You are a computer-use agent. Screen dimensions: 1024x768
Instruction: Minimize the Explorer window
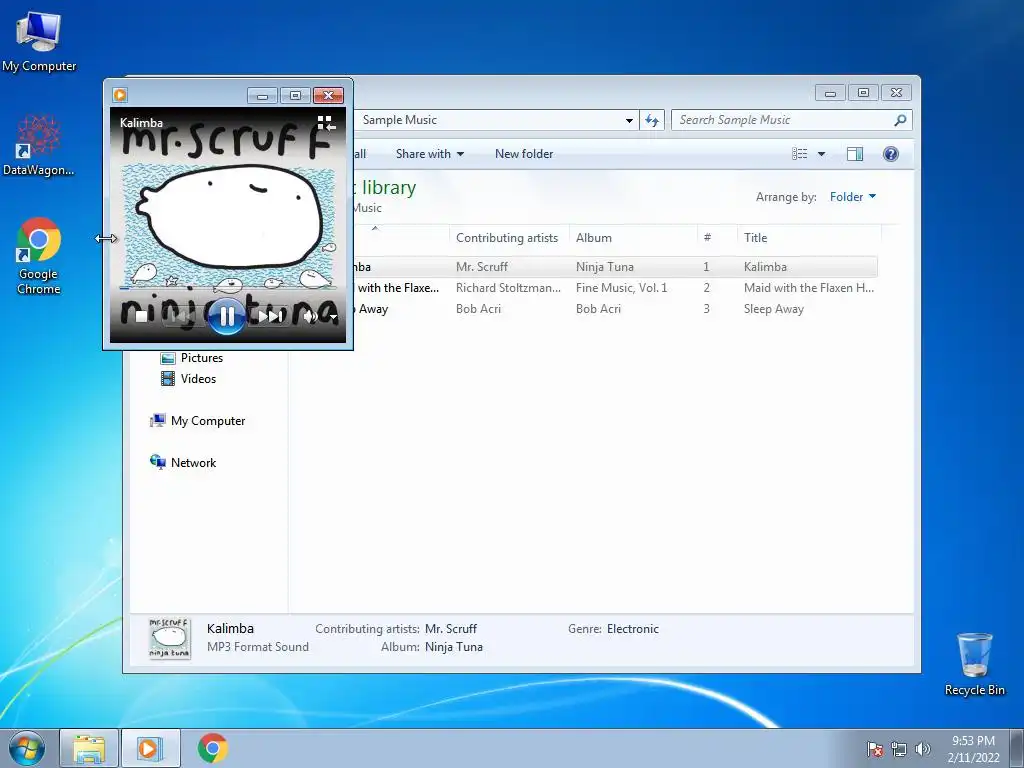pos(830,93)
